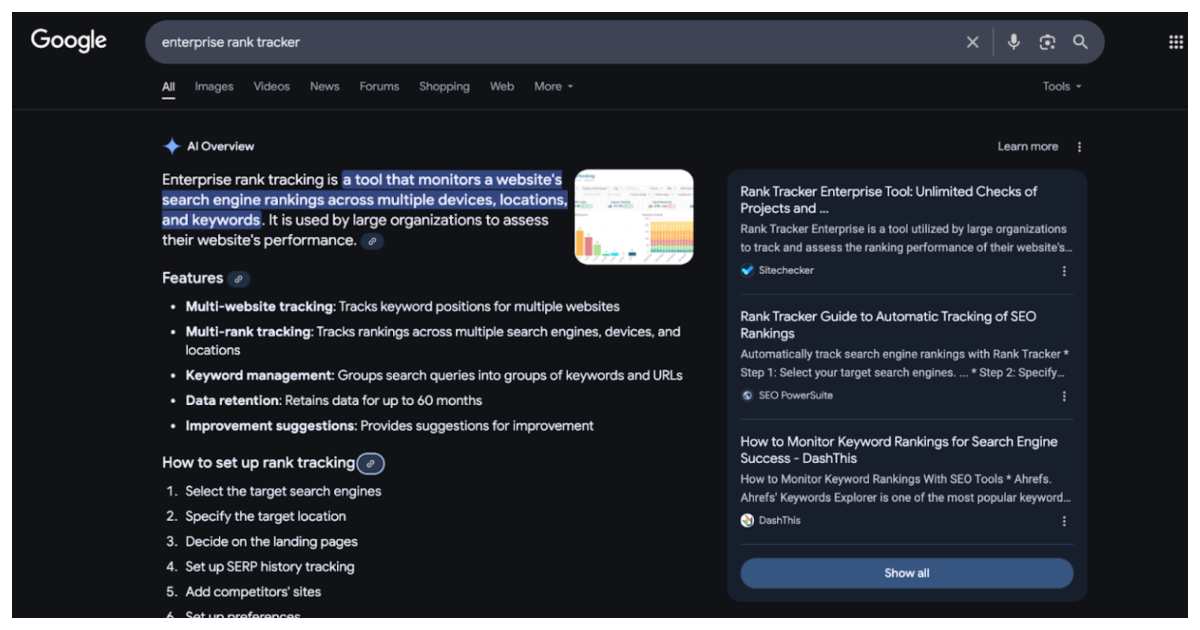The height and width of the screenshot is (630, 1200).
Task: Start voice search with microphone icon
Action: [1013, 42]
